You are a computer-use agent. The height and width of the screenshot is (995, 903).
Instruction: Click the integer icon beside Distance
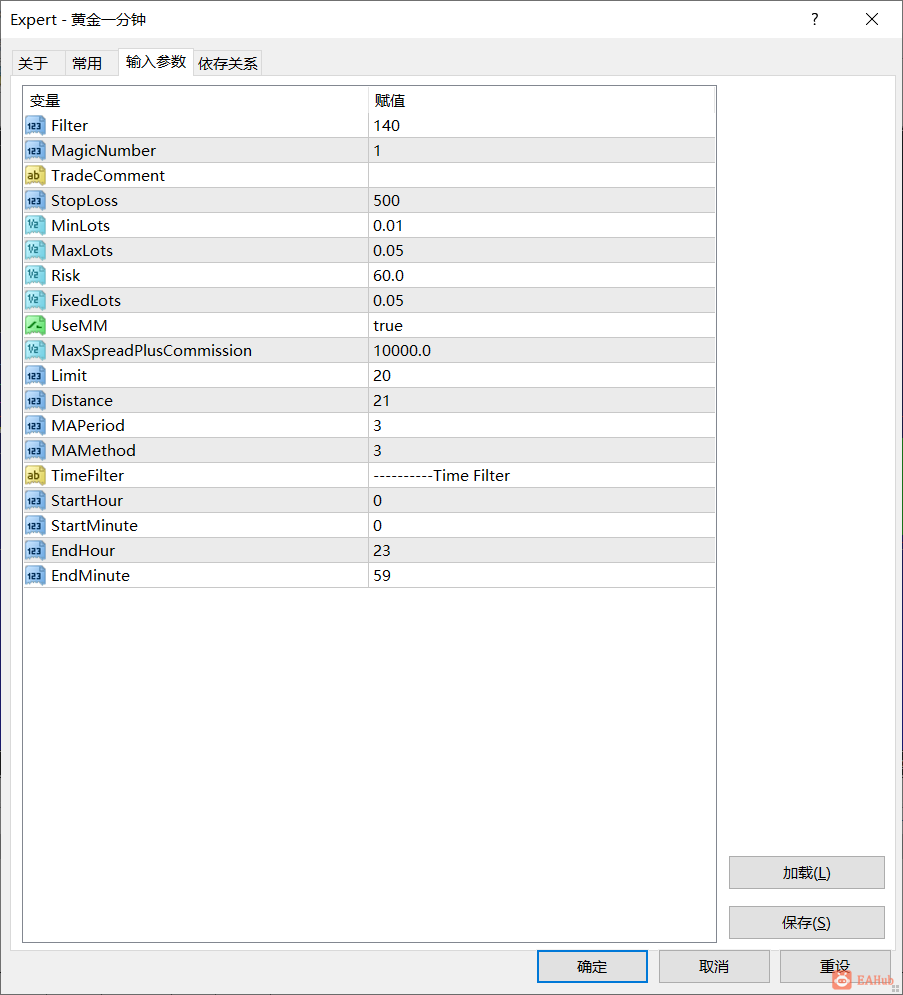35,400
